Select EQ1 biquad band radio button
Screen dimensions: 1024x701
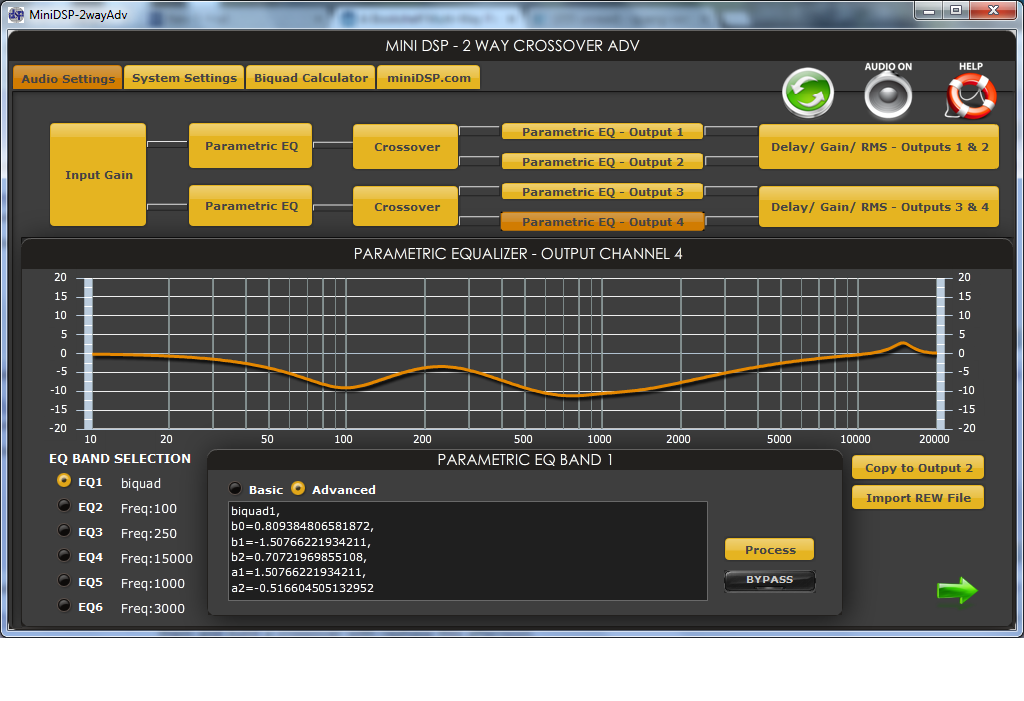click(x=64, y=481)
